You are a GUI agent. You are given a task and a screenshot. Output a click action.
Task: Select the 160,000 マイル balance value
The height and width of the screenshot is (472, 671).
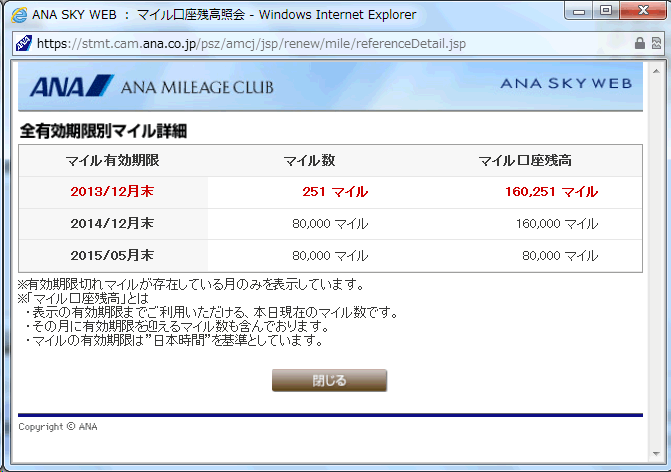coord(557,224)
